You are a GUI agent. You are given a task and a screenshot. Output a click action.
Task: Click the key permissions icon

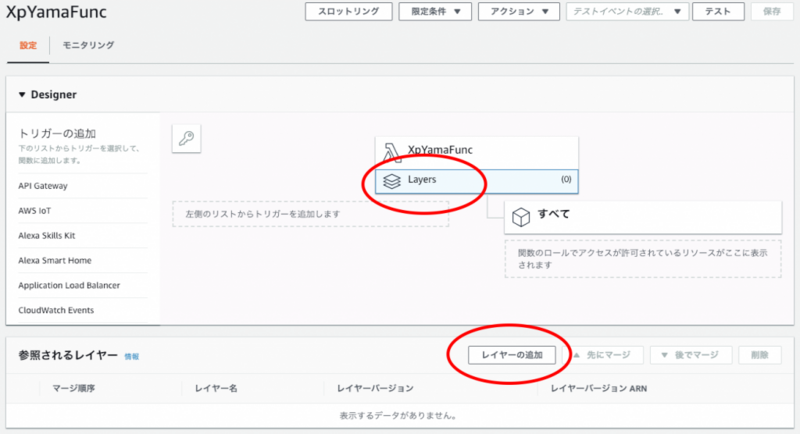(x=186, y=138)
